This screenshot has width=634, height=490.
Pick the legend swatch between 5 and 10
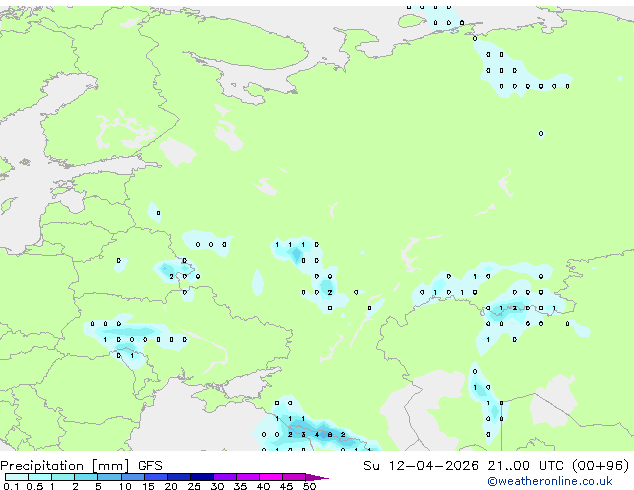(109, 477)
